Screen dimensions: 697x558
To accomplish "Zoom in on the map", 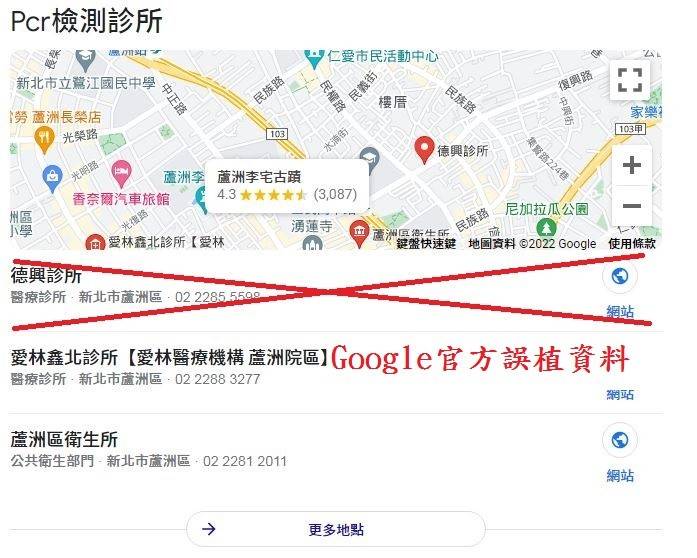I will 632,165.
